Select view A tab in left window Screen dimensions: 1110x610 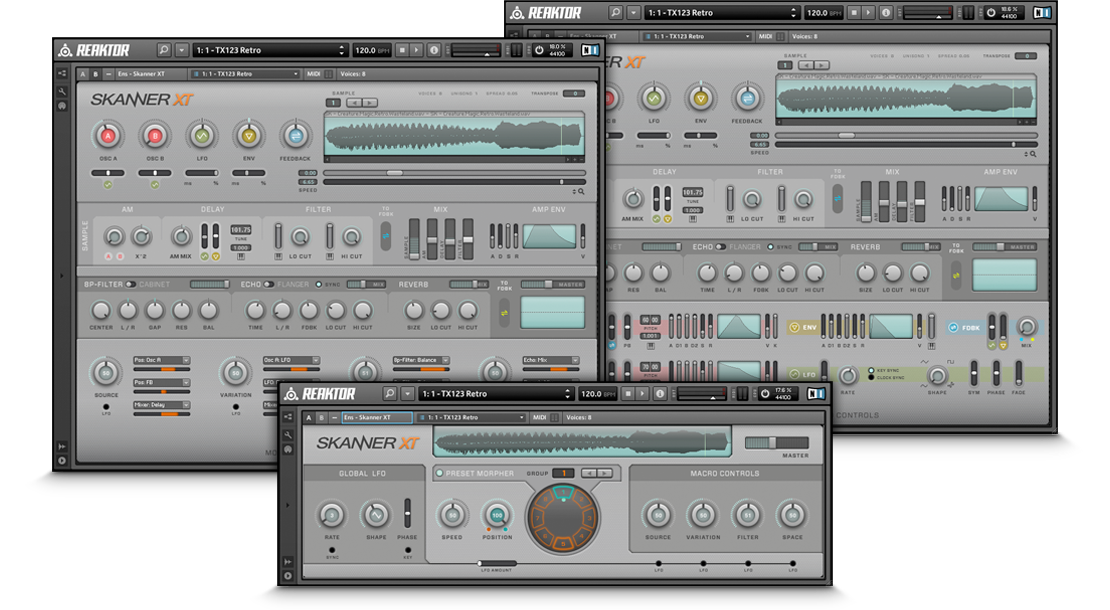click(x=83, y=74)
